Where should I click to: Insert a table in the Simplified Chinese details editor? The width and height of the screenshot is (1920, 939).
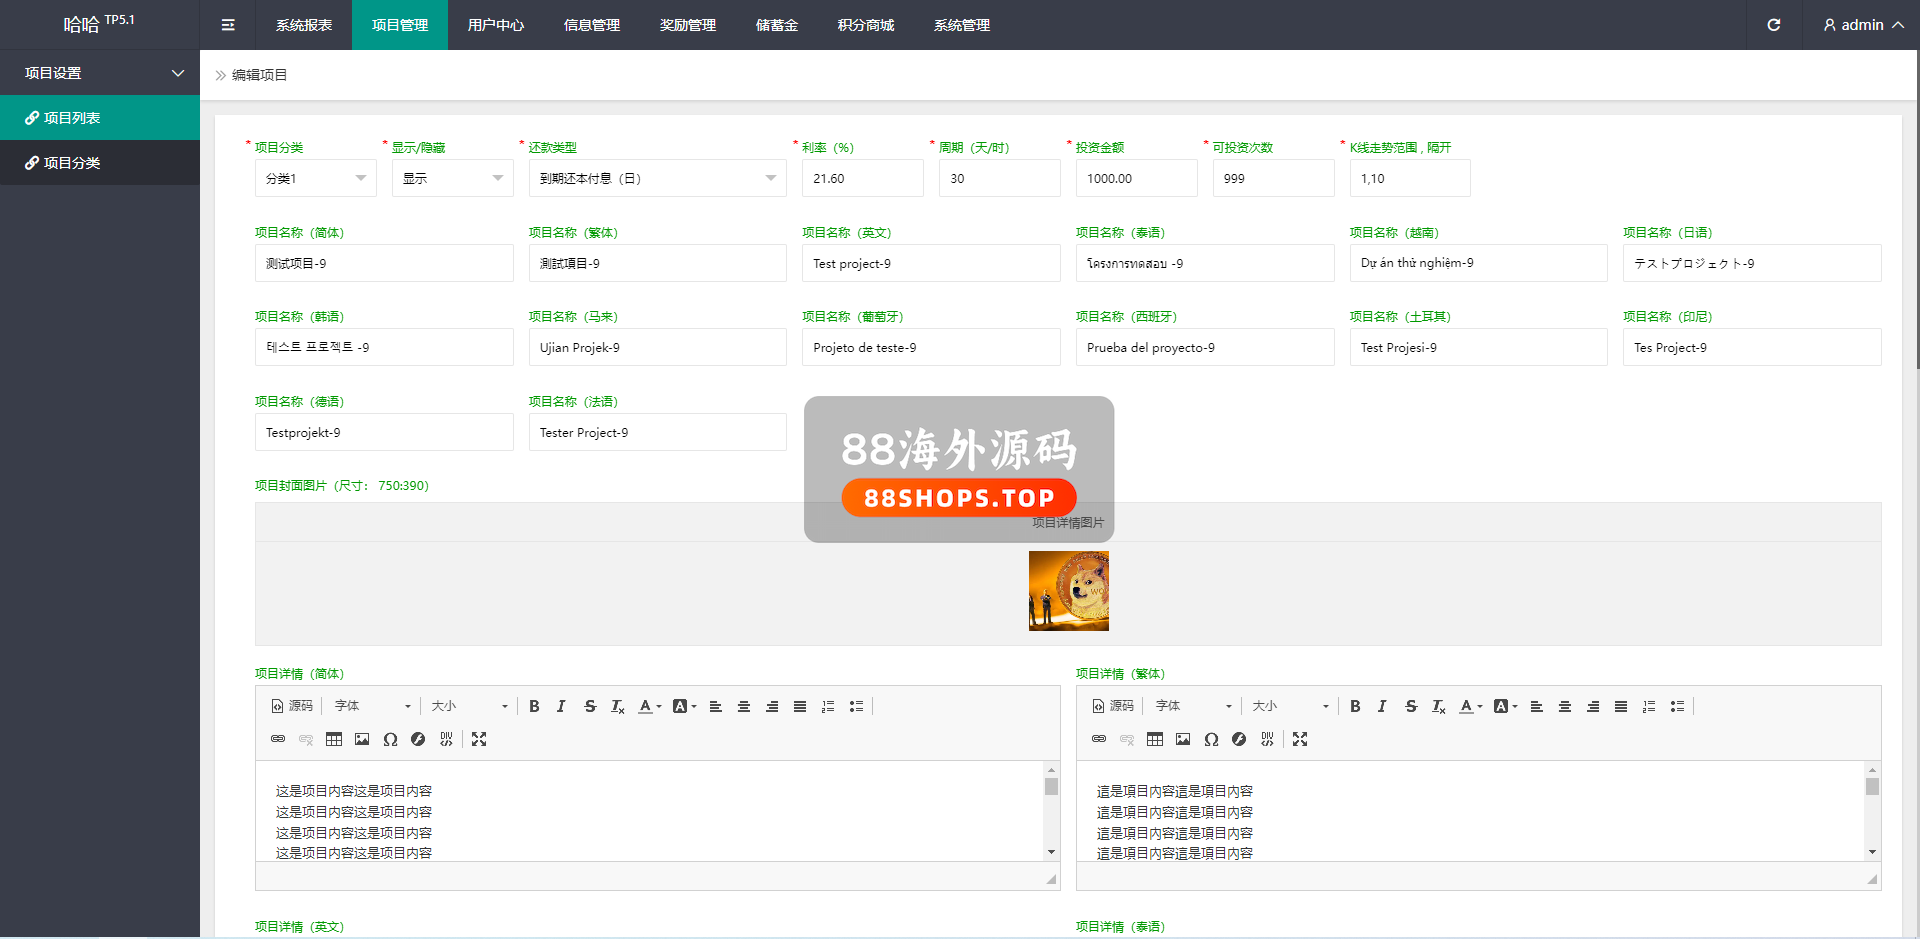(x=334, y=739)
